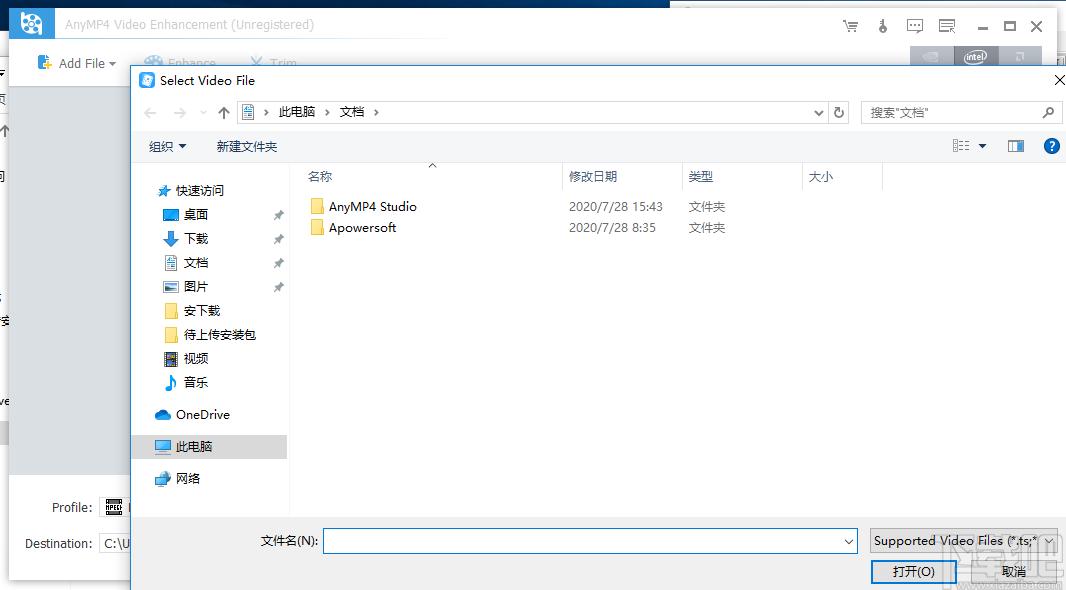Open OneDrive in the sidebar
1066x590 pixels.
[202, 415]
